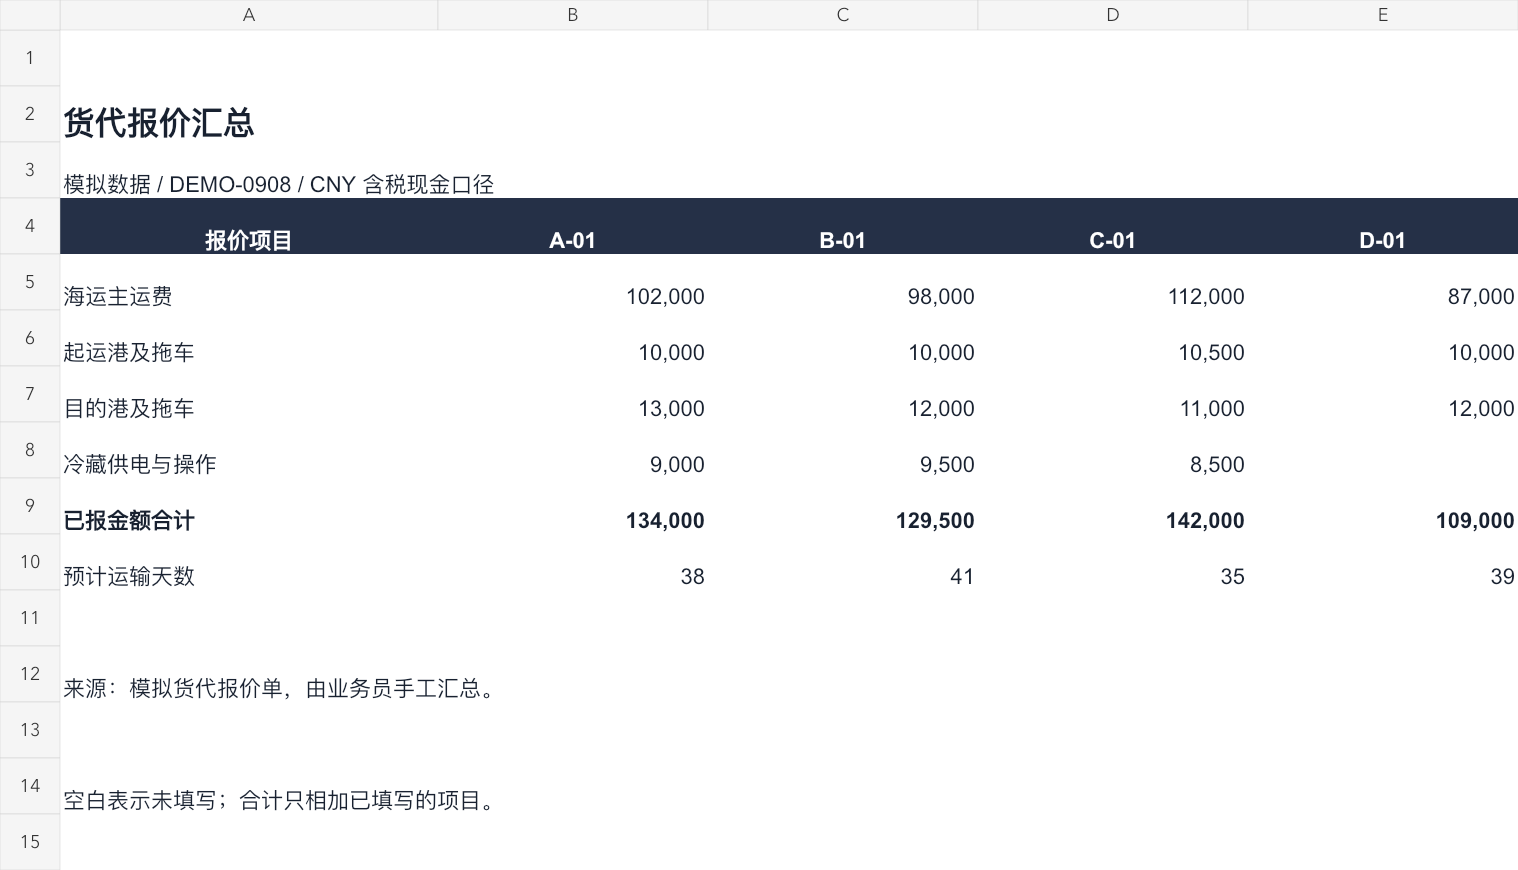Click the subtitle containing DEMO-0908
The width and height of the screenshot is (1518, 870).
[279, 184]
